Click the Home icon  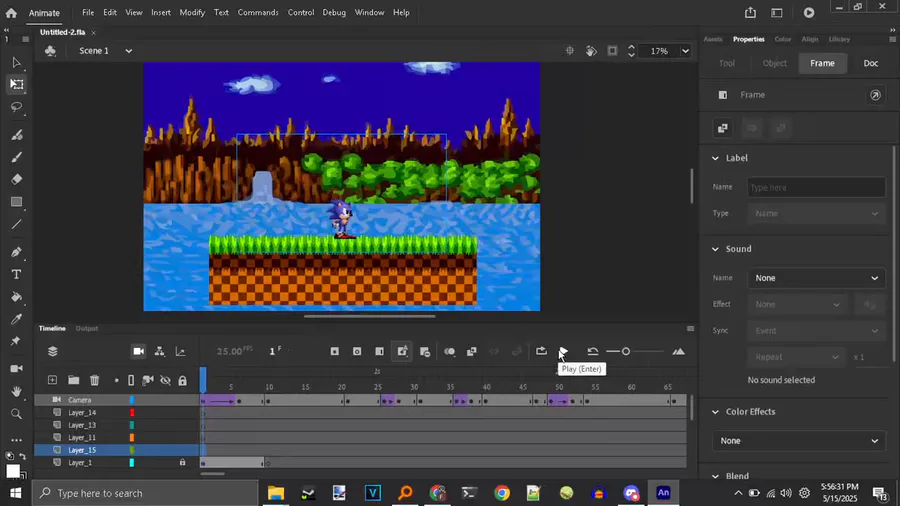(11, 13)
